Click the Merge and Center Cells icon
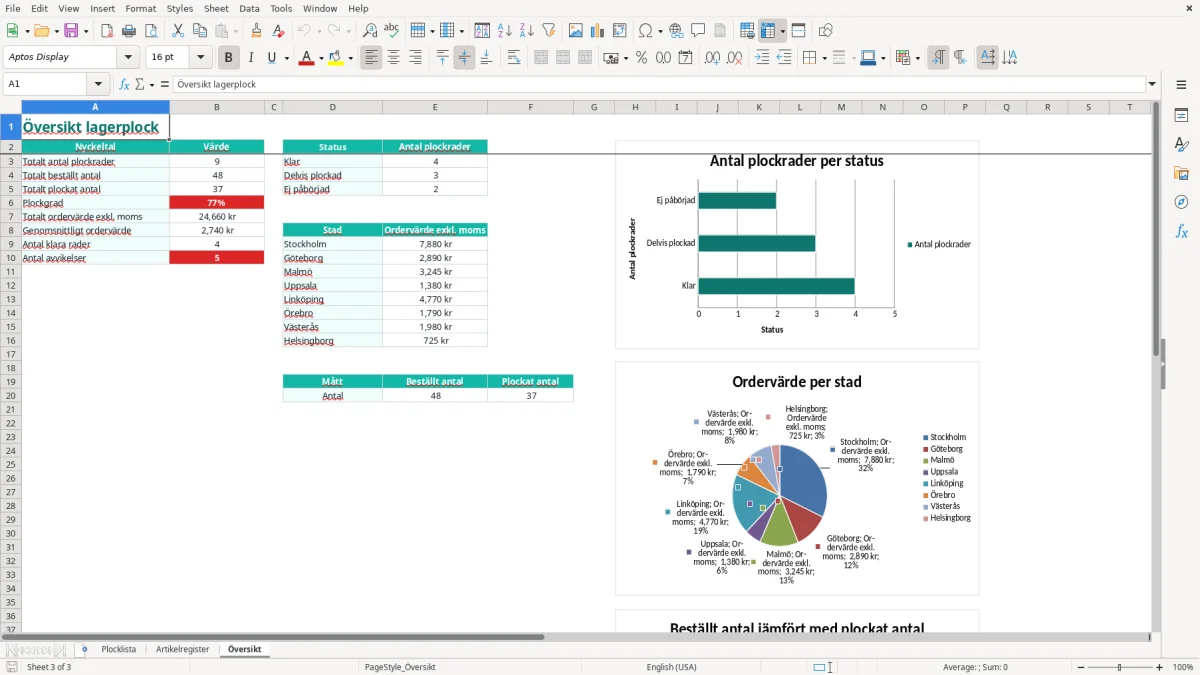 [x=541, y=58]
